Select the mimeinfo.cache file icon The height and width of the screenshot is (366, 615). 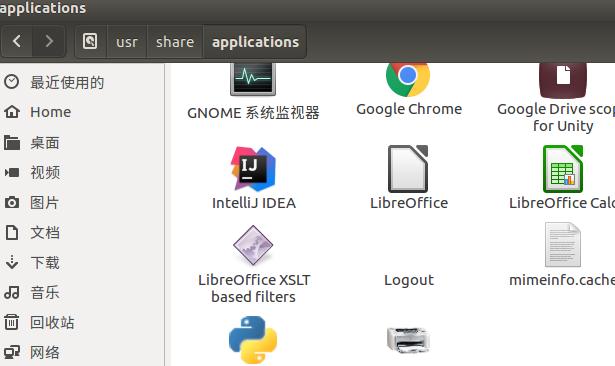click(563, 245)
